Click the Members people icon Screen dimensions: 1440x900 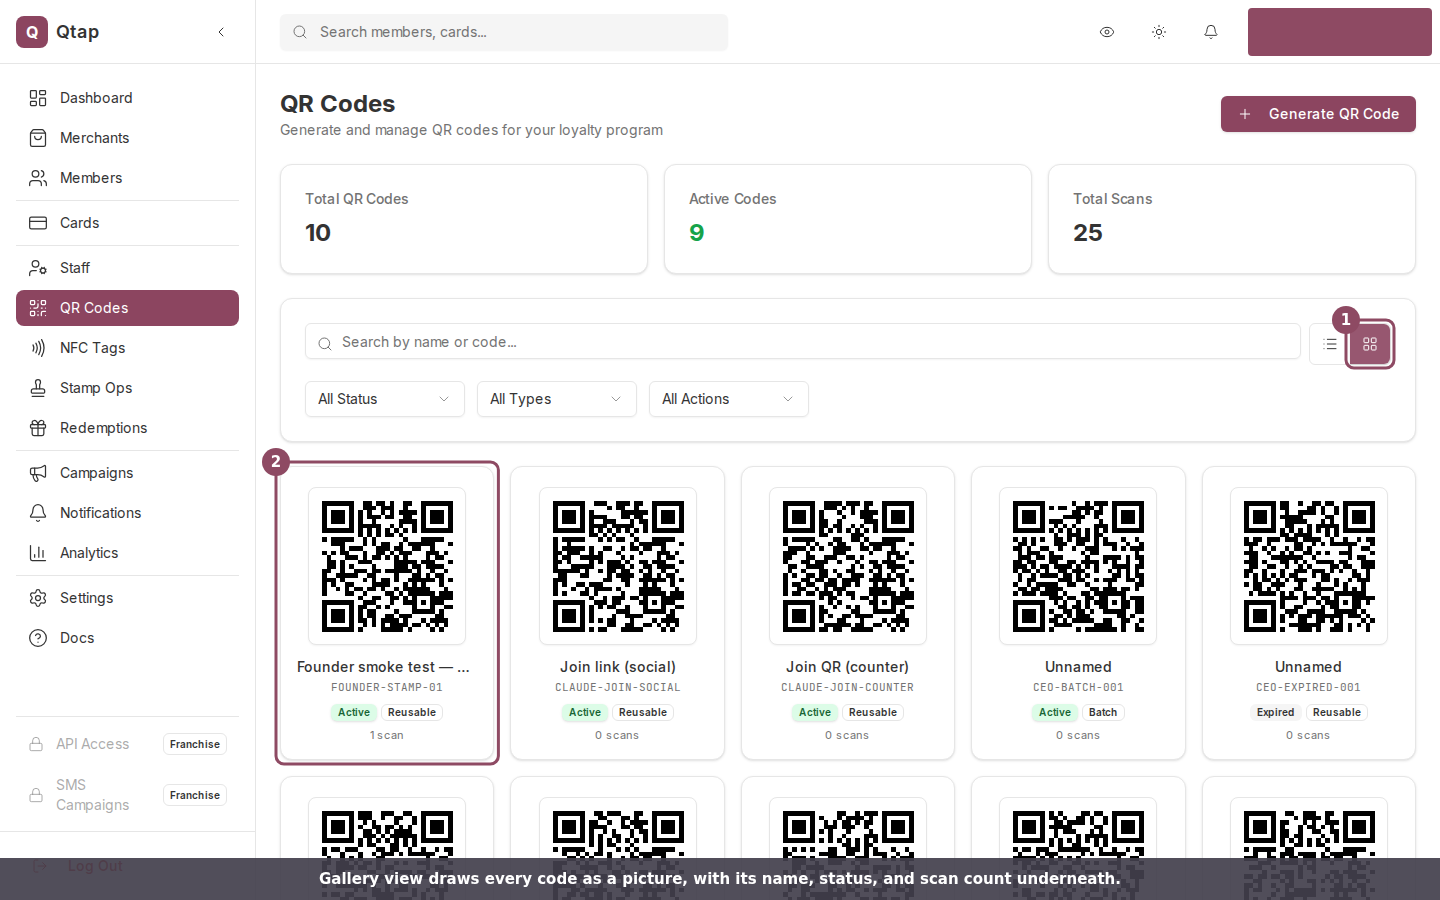(x=38, y=178)
